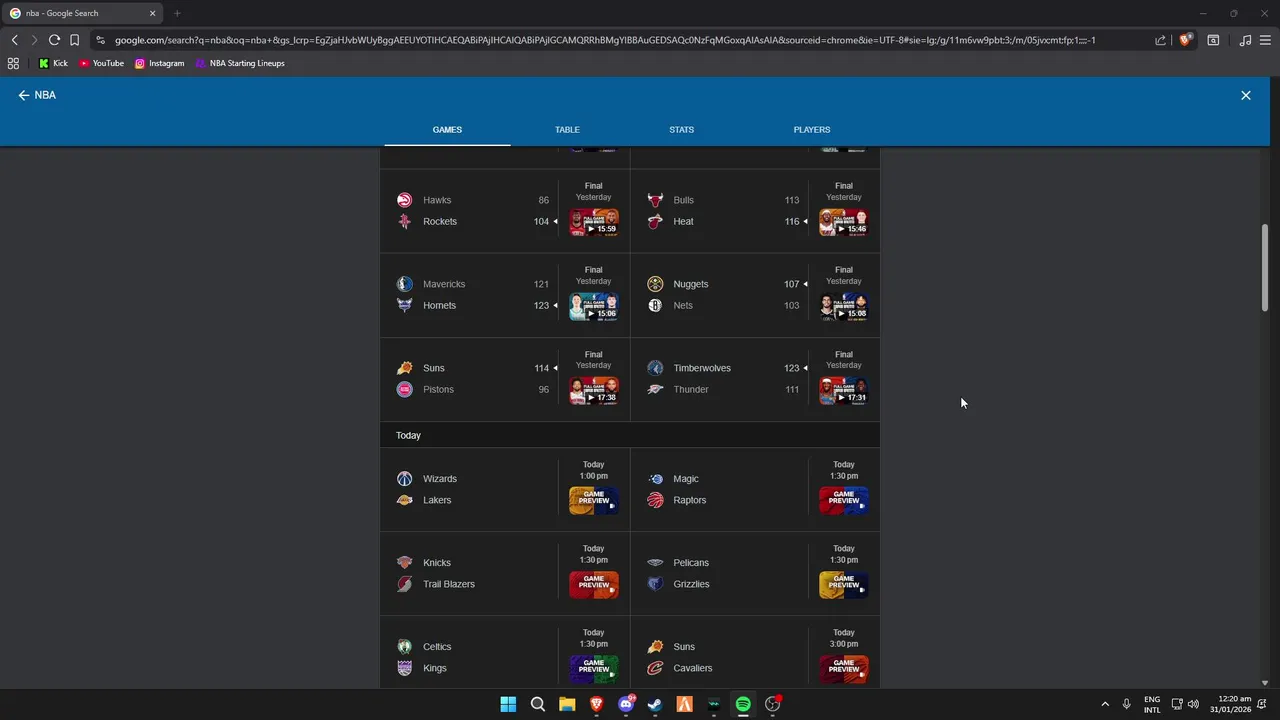
Task: Click the Timberwolves team logo
Action: click(655, 368)
